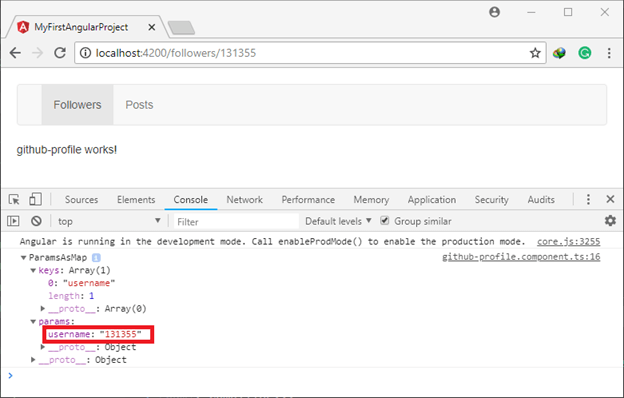The width and height of the screenshot is (624, 398).
Task: Open the DevTools three-dot customize menu
Action: [x=588, y=199]
